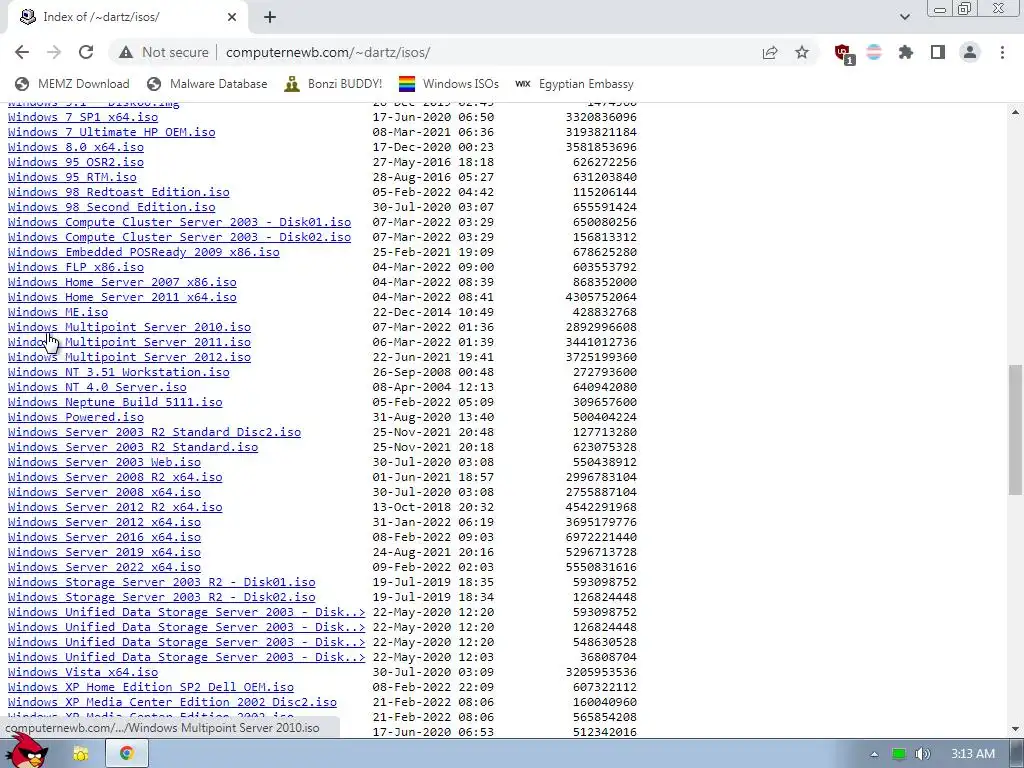The height and width of the screenshot is (768, 1024).
Task: Open the Not secure site info warning
Action: point(164,52)
